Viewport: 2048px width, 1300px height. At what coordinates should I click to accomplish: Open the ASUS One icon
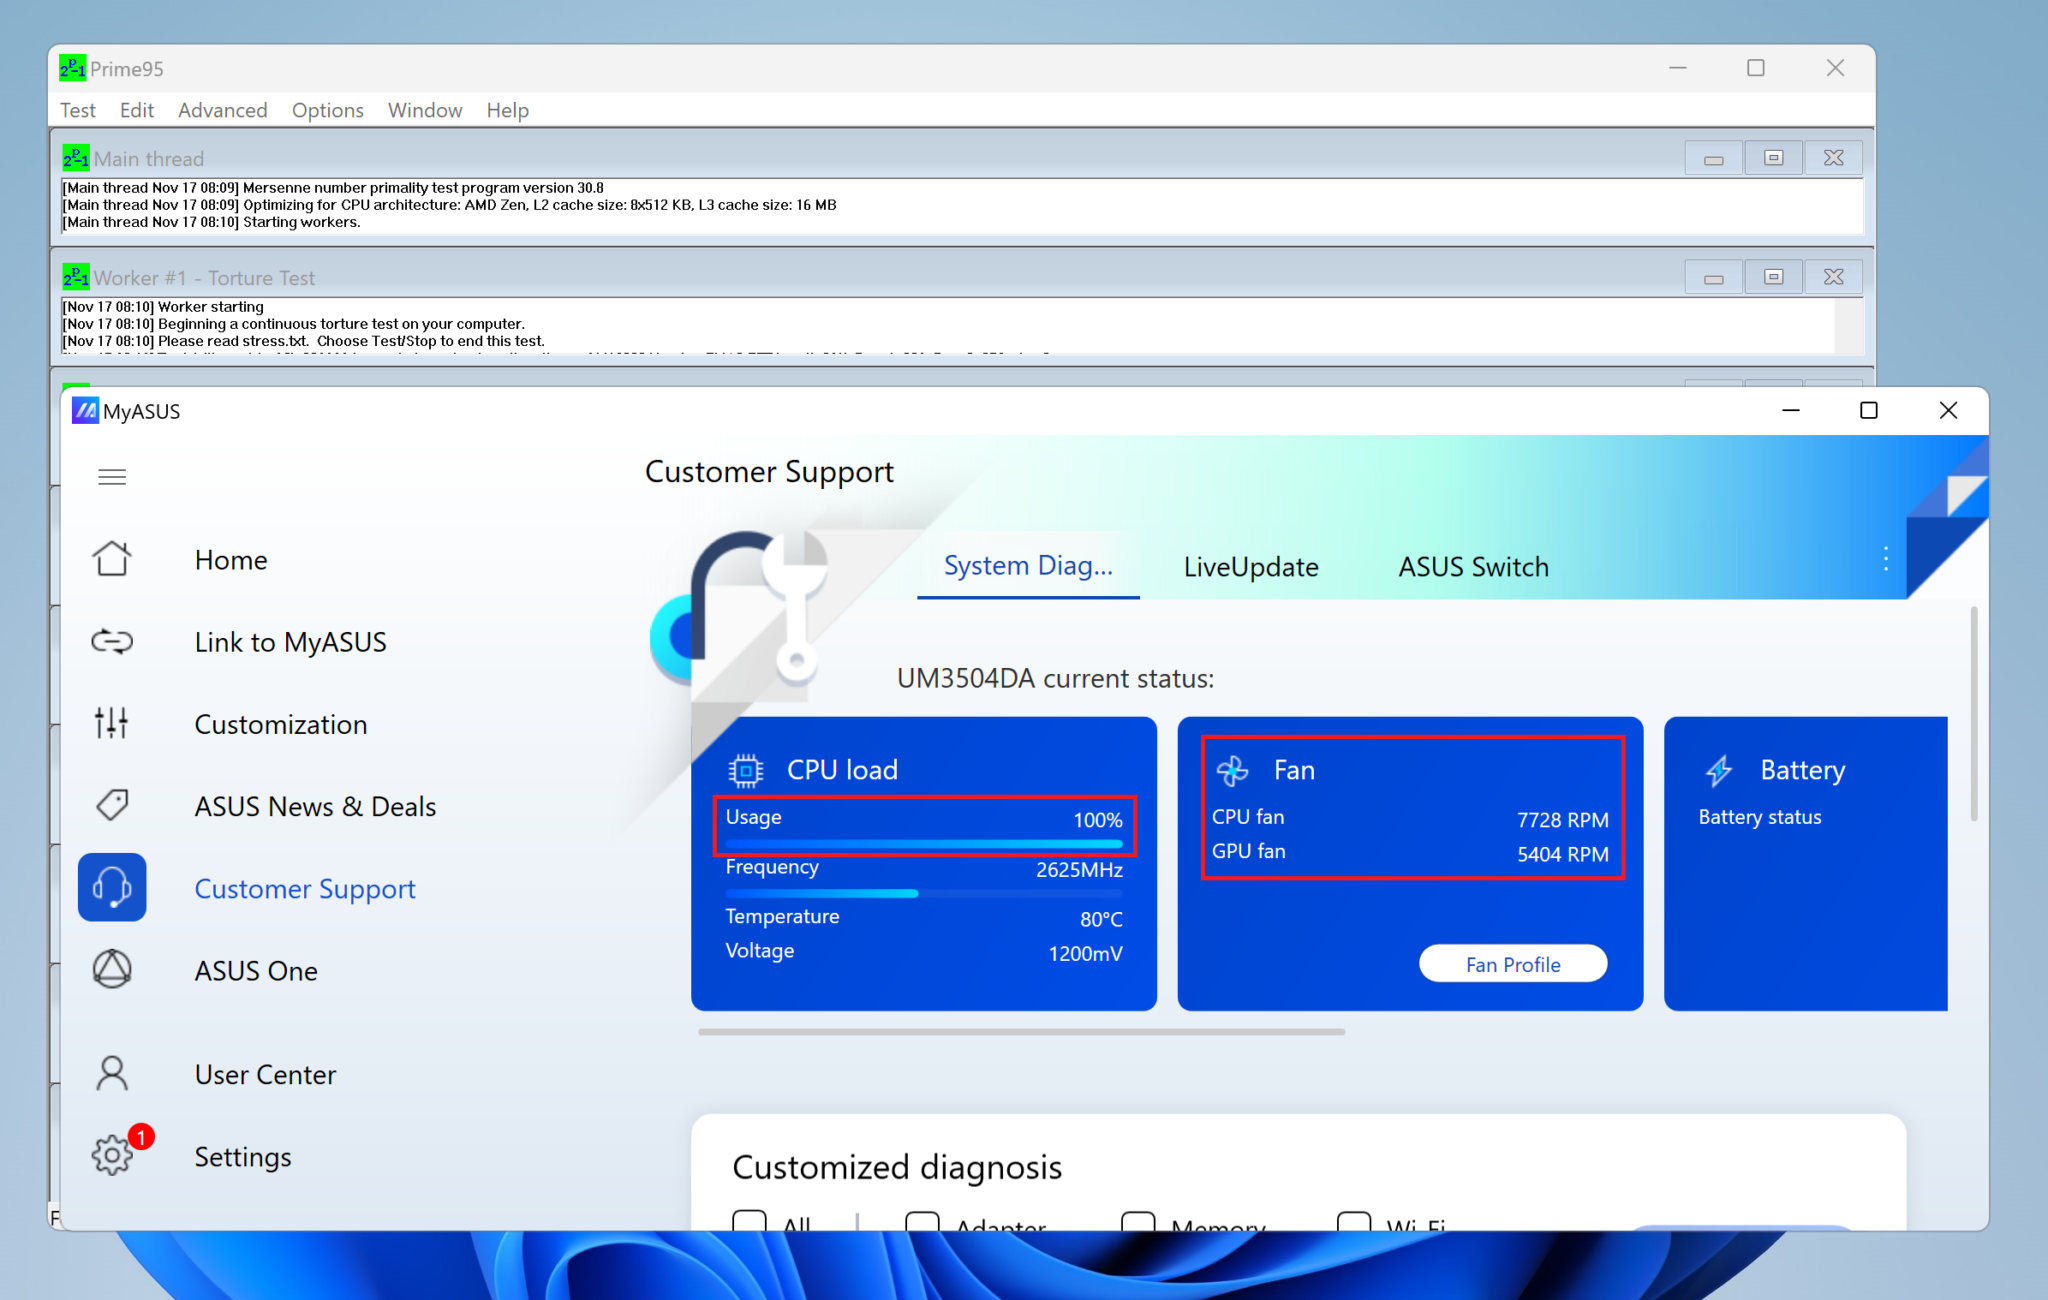[112, 969]
